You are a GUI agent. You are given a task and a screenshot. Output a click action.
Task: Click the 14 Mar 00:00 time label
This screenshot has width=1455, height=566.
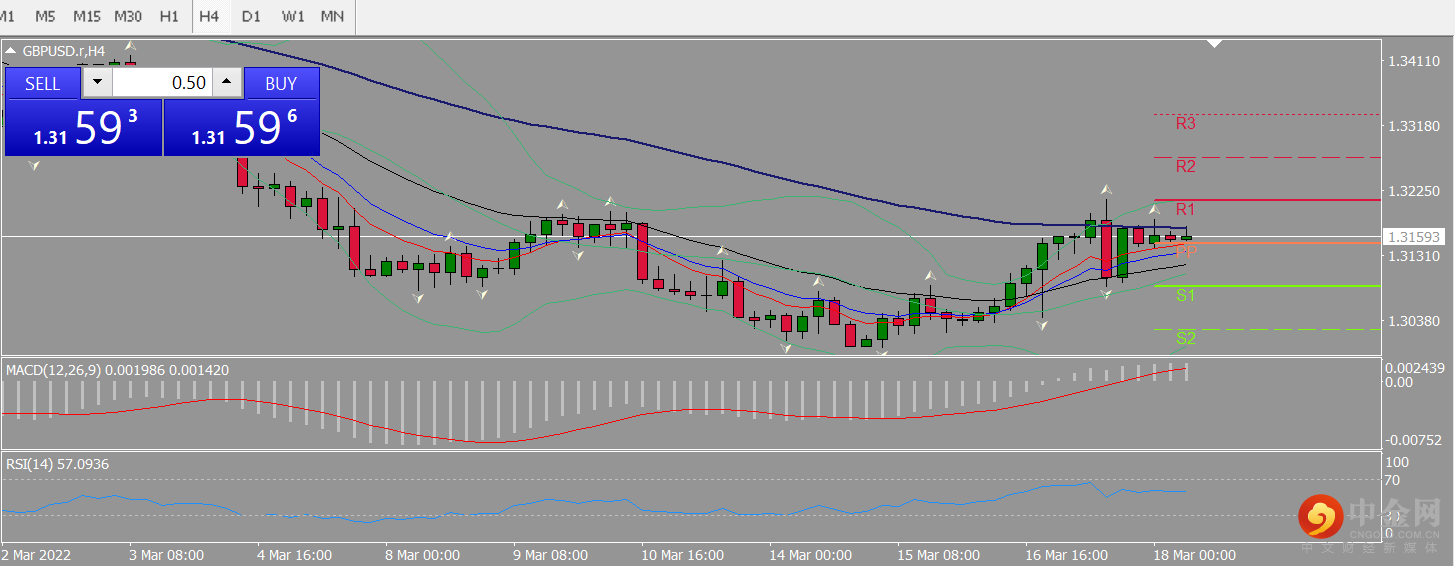[x=811, y=555]
